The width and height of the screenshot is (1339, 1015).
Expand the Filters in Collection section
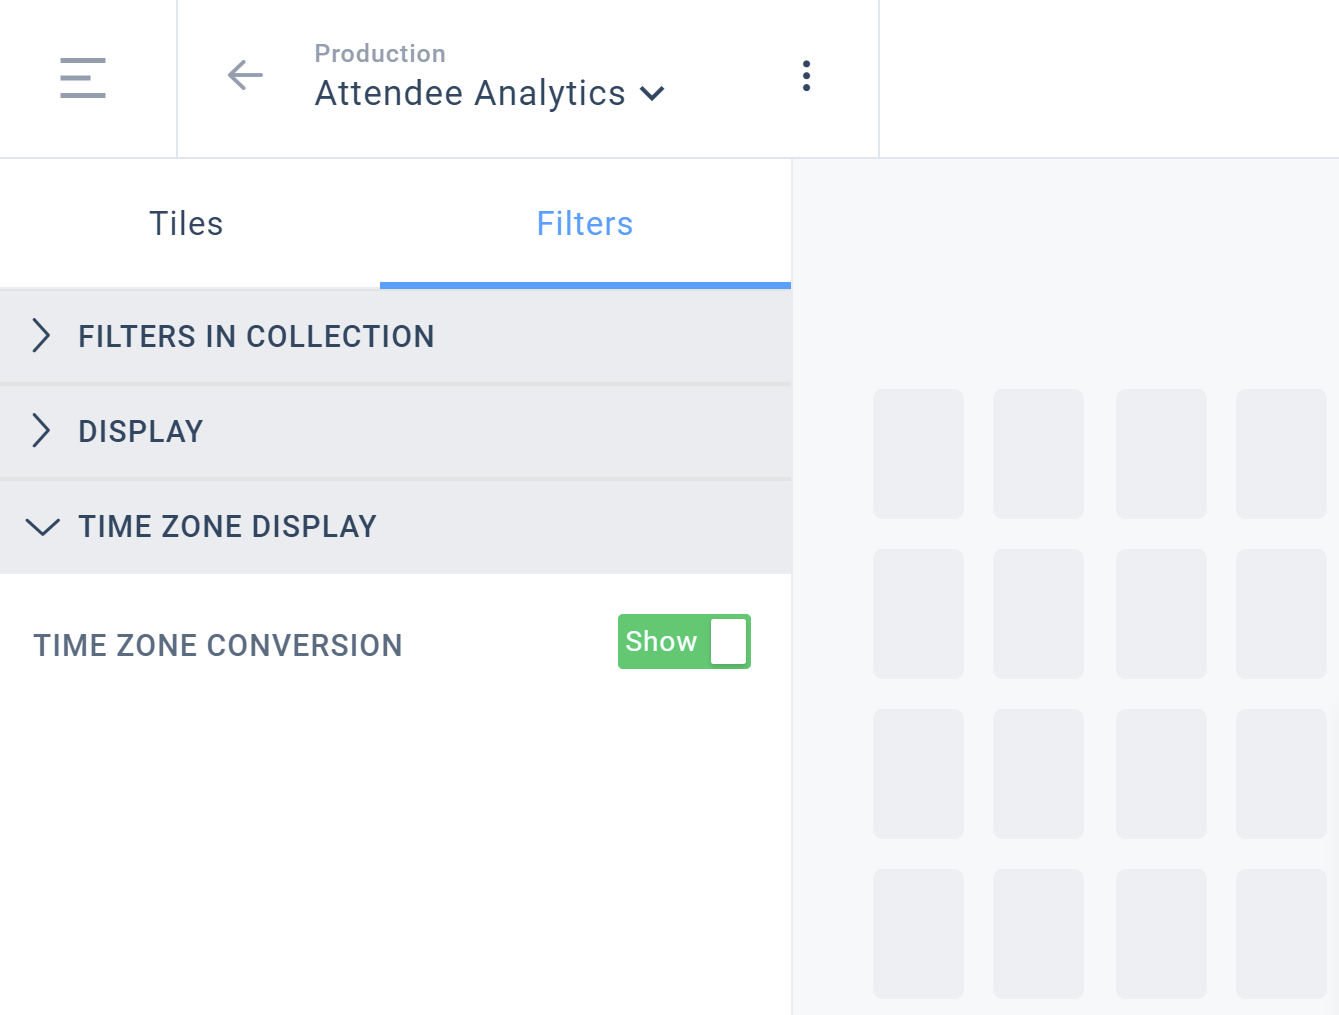[395, 337]
